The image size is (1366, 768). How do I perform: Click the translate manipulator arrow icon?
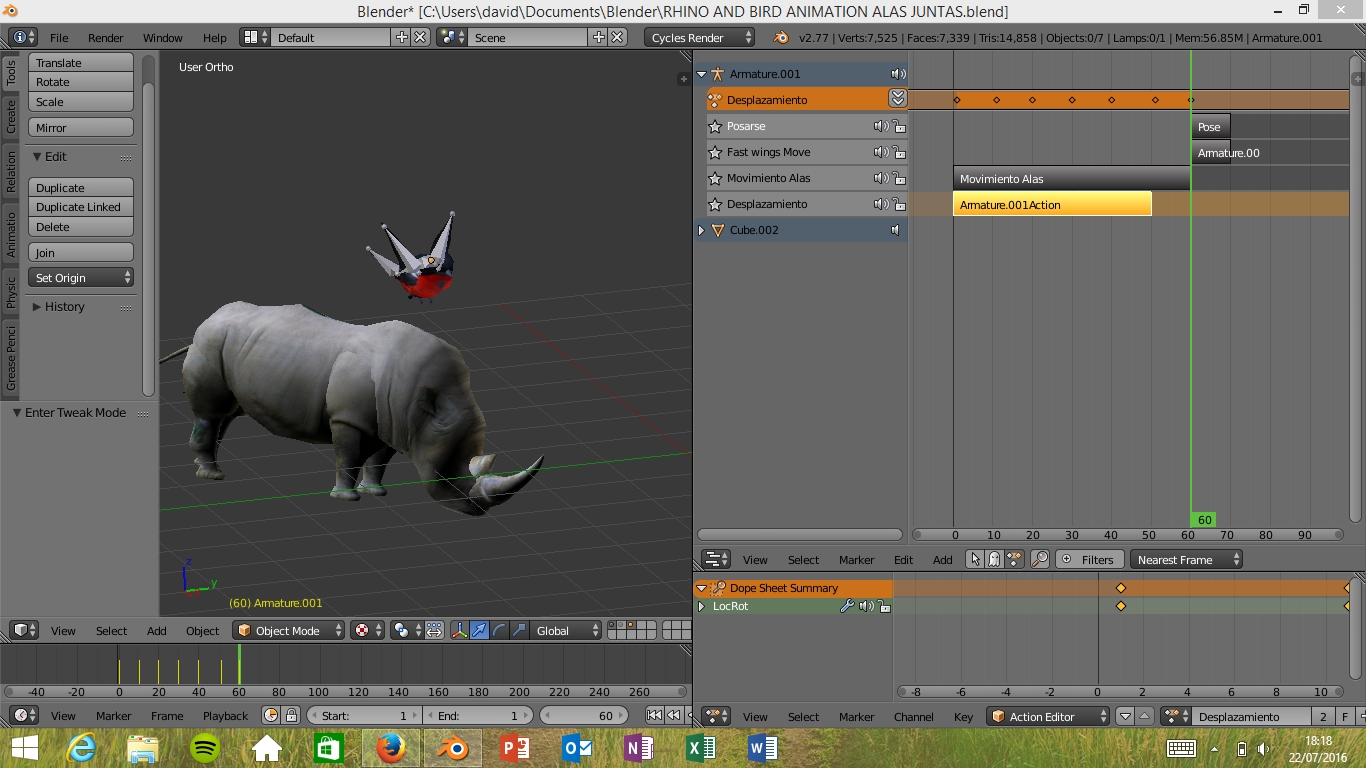[479, 630]
